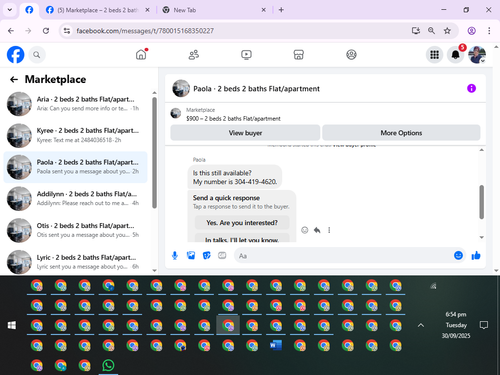Open Aria's conversation in the list
The image size is (500, 375).
(76, 104)
